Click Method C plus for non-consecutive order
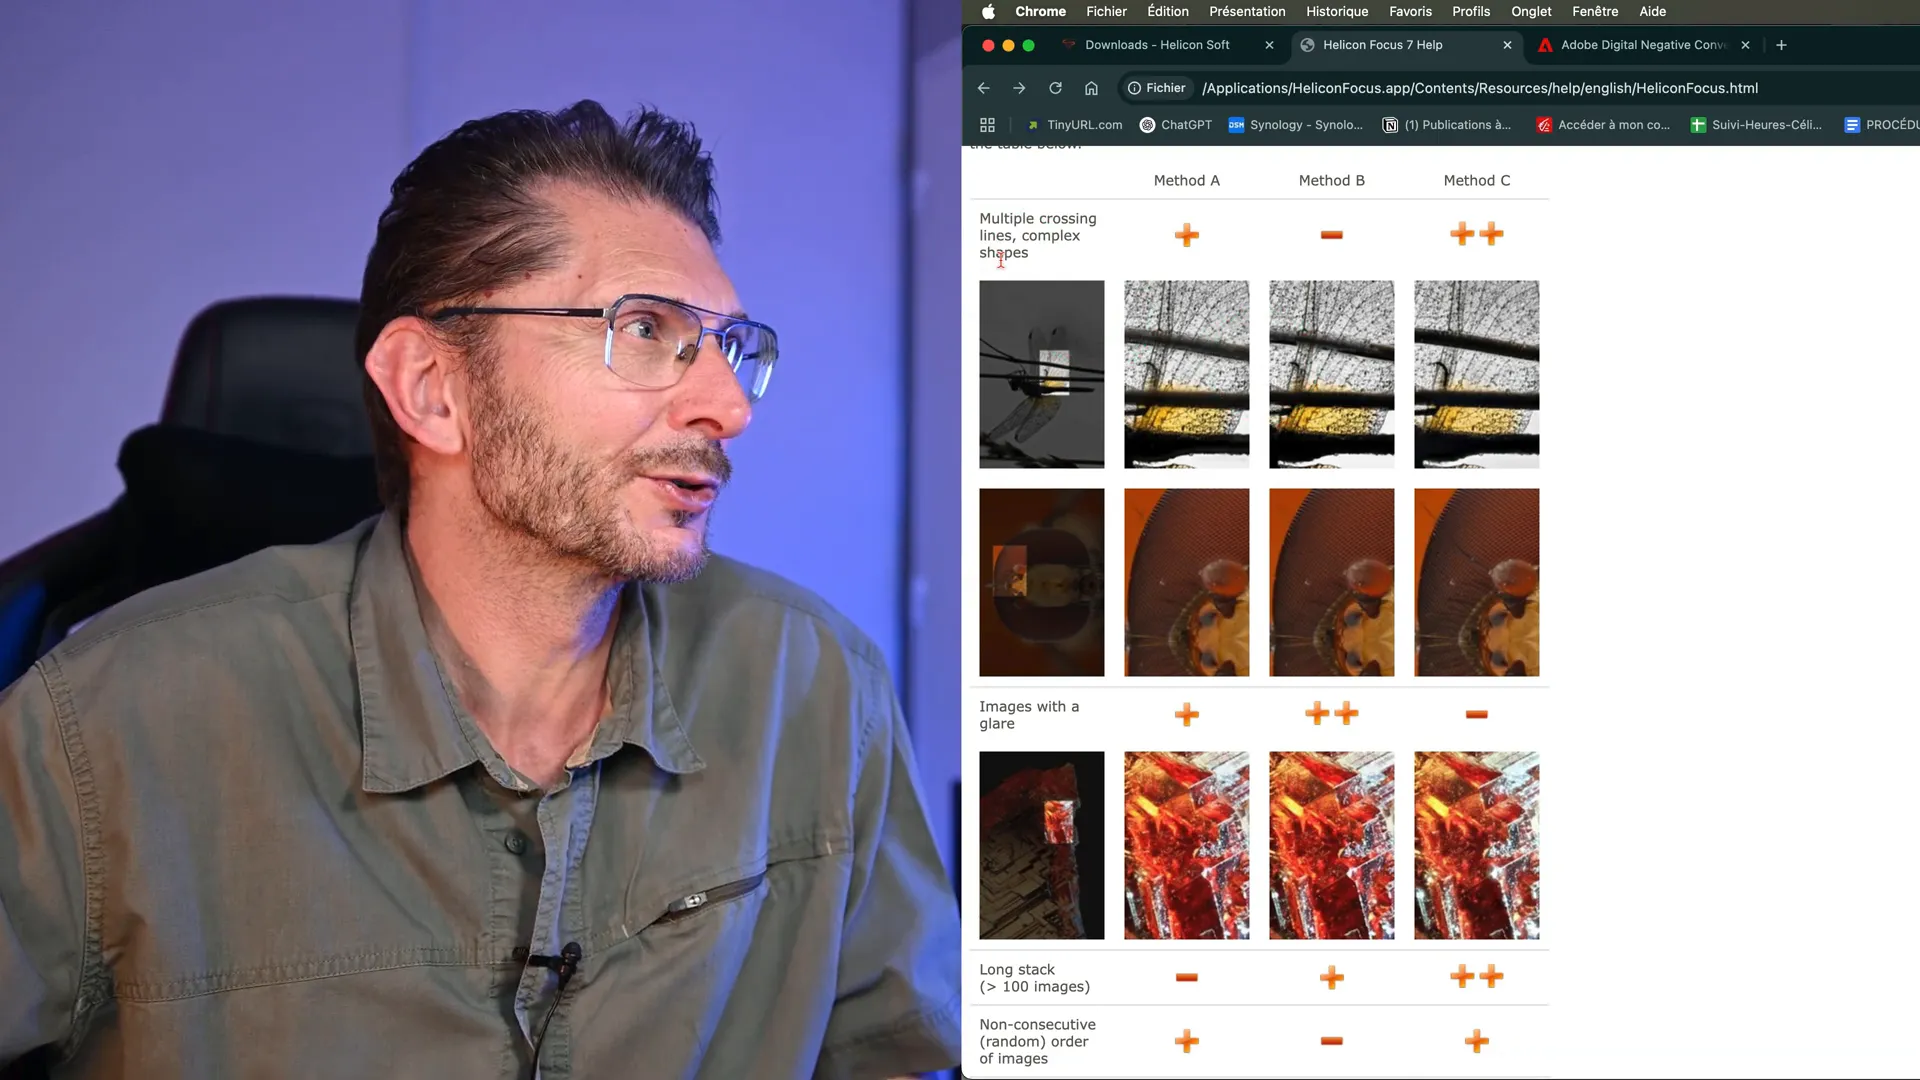 pos(1476,1041)
